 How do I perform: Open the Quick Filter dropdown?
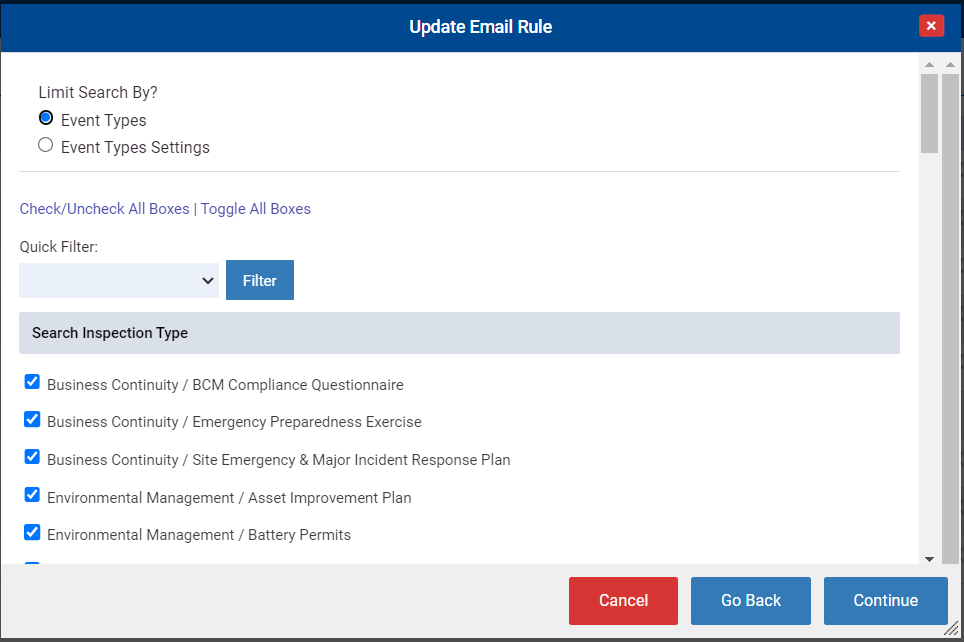119,280
